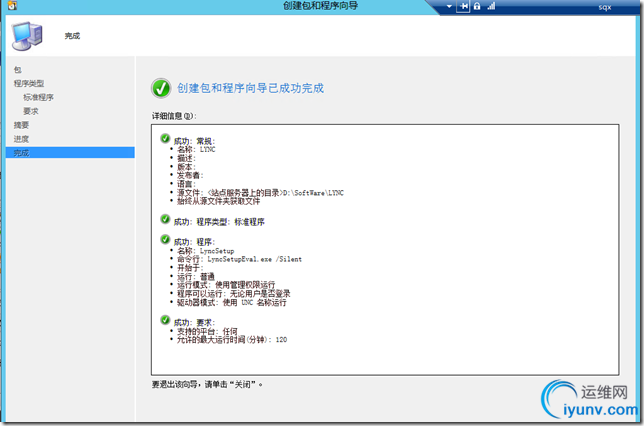The image size is (644, 426).
Task: Click the 语言 line under 常规
Action: click(186, 184)
